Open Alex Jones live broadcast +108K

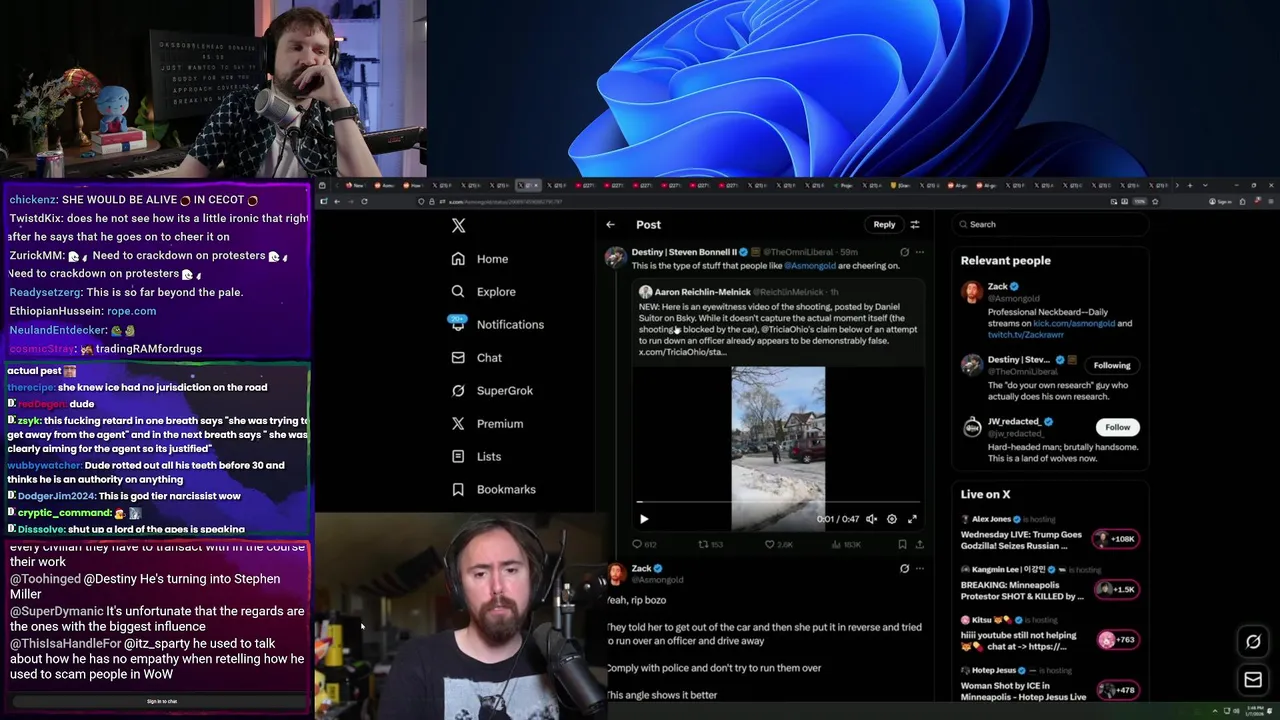1049,535
